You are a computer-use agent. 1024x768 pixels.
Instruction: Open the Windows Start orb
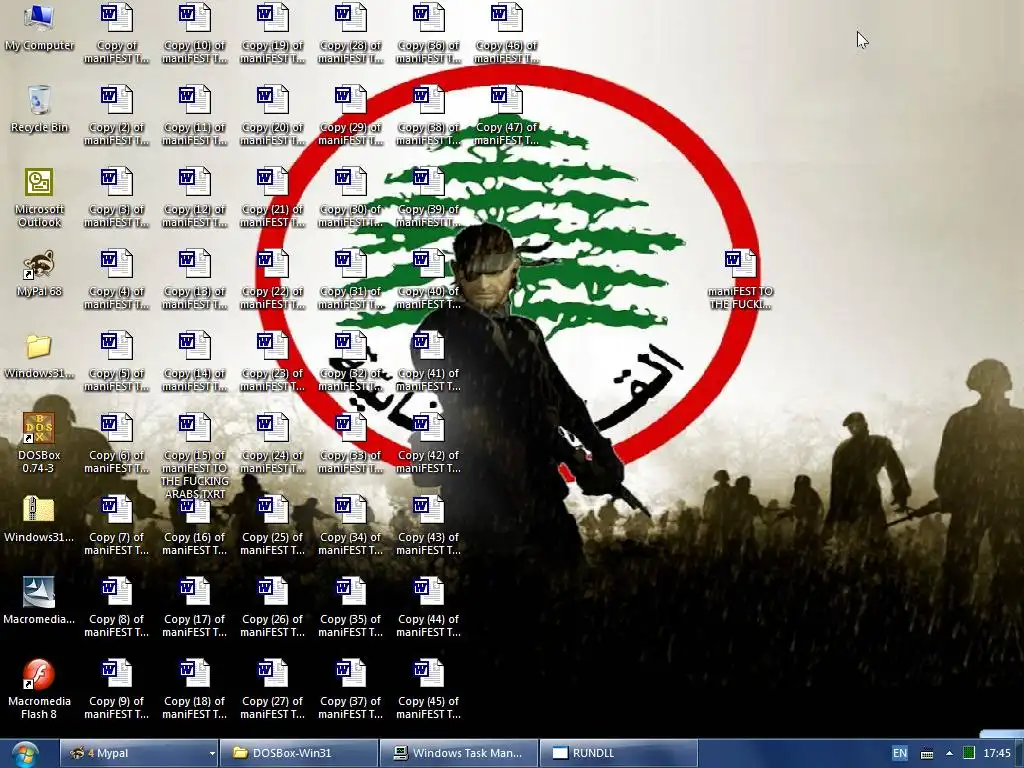24,754
